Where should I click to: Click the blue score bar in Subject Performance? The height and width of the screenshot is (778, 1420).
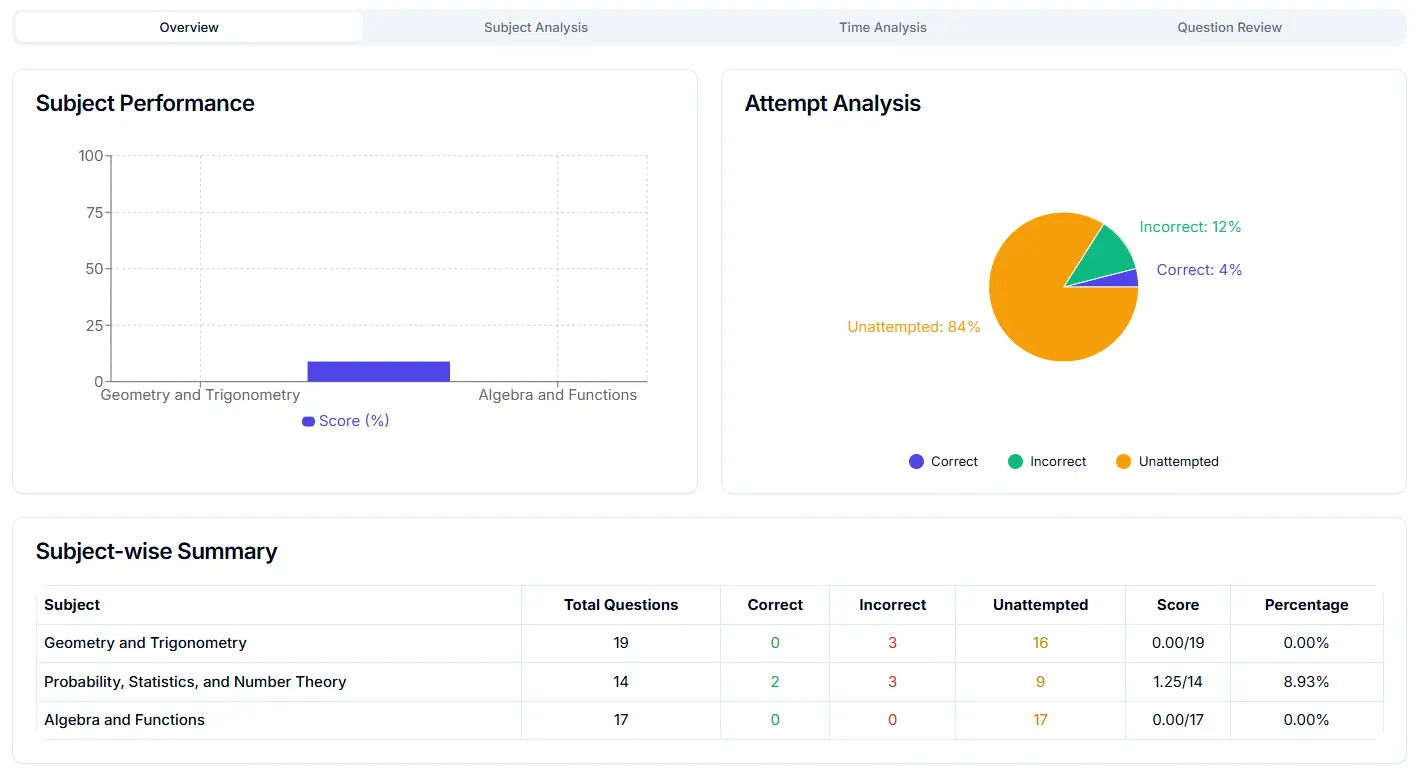(x=378, y=370)
